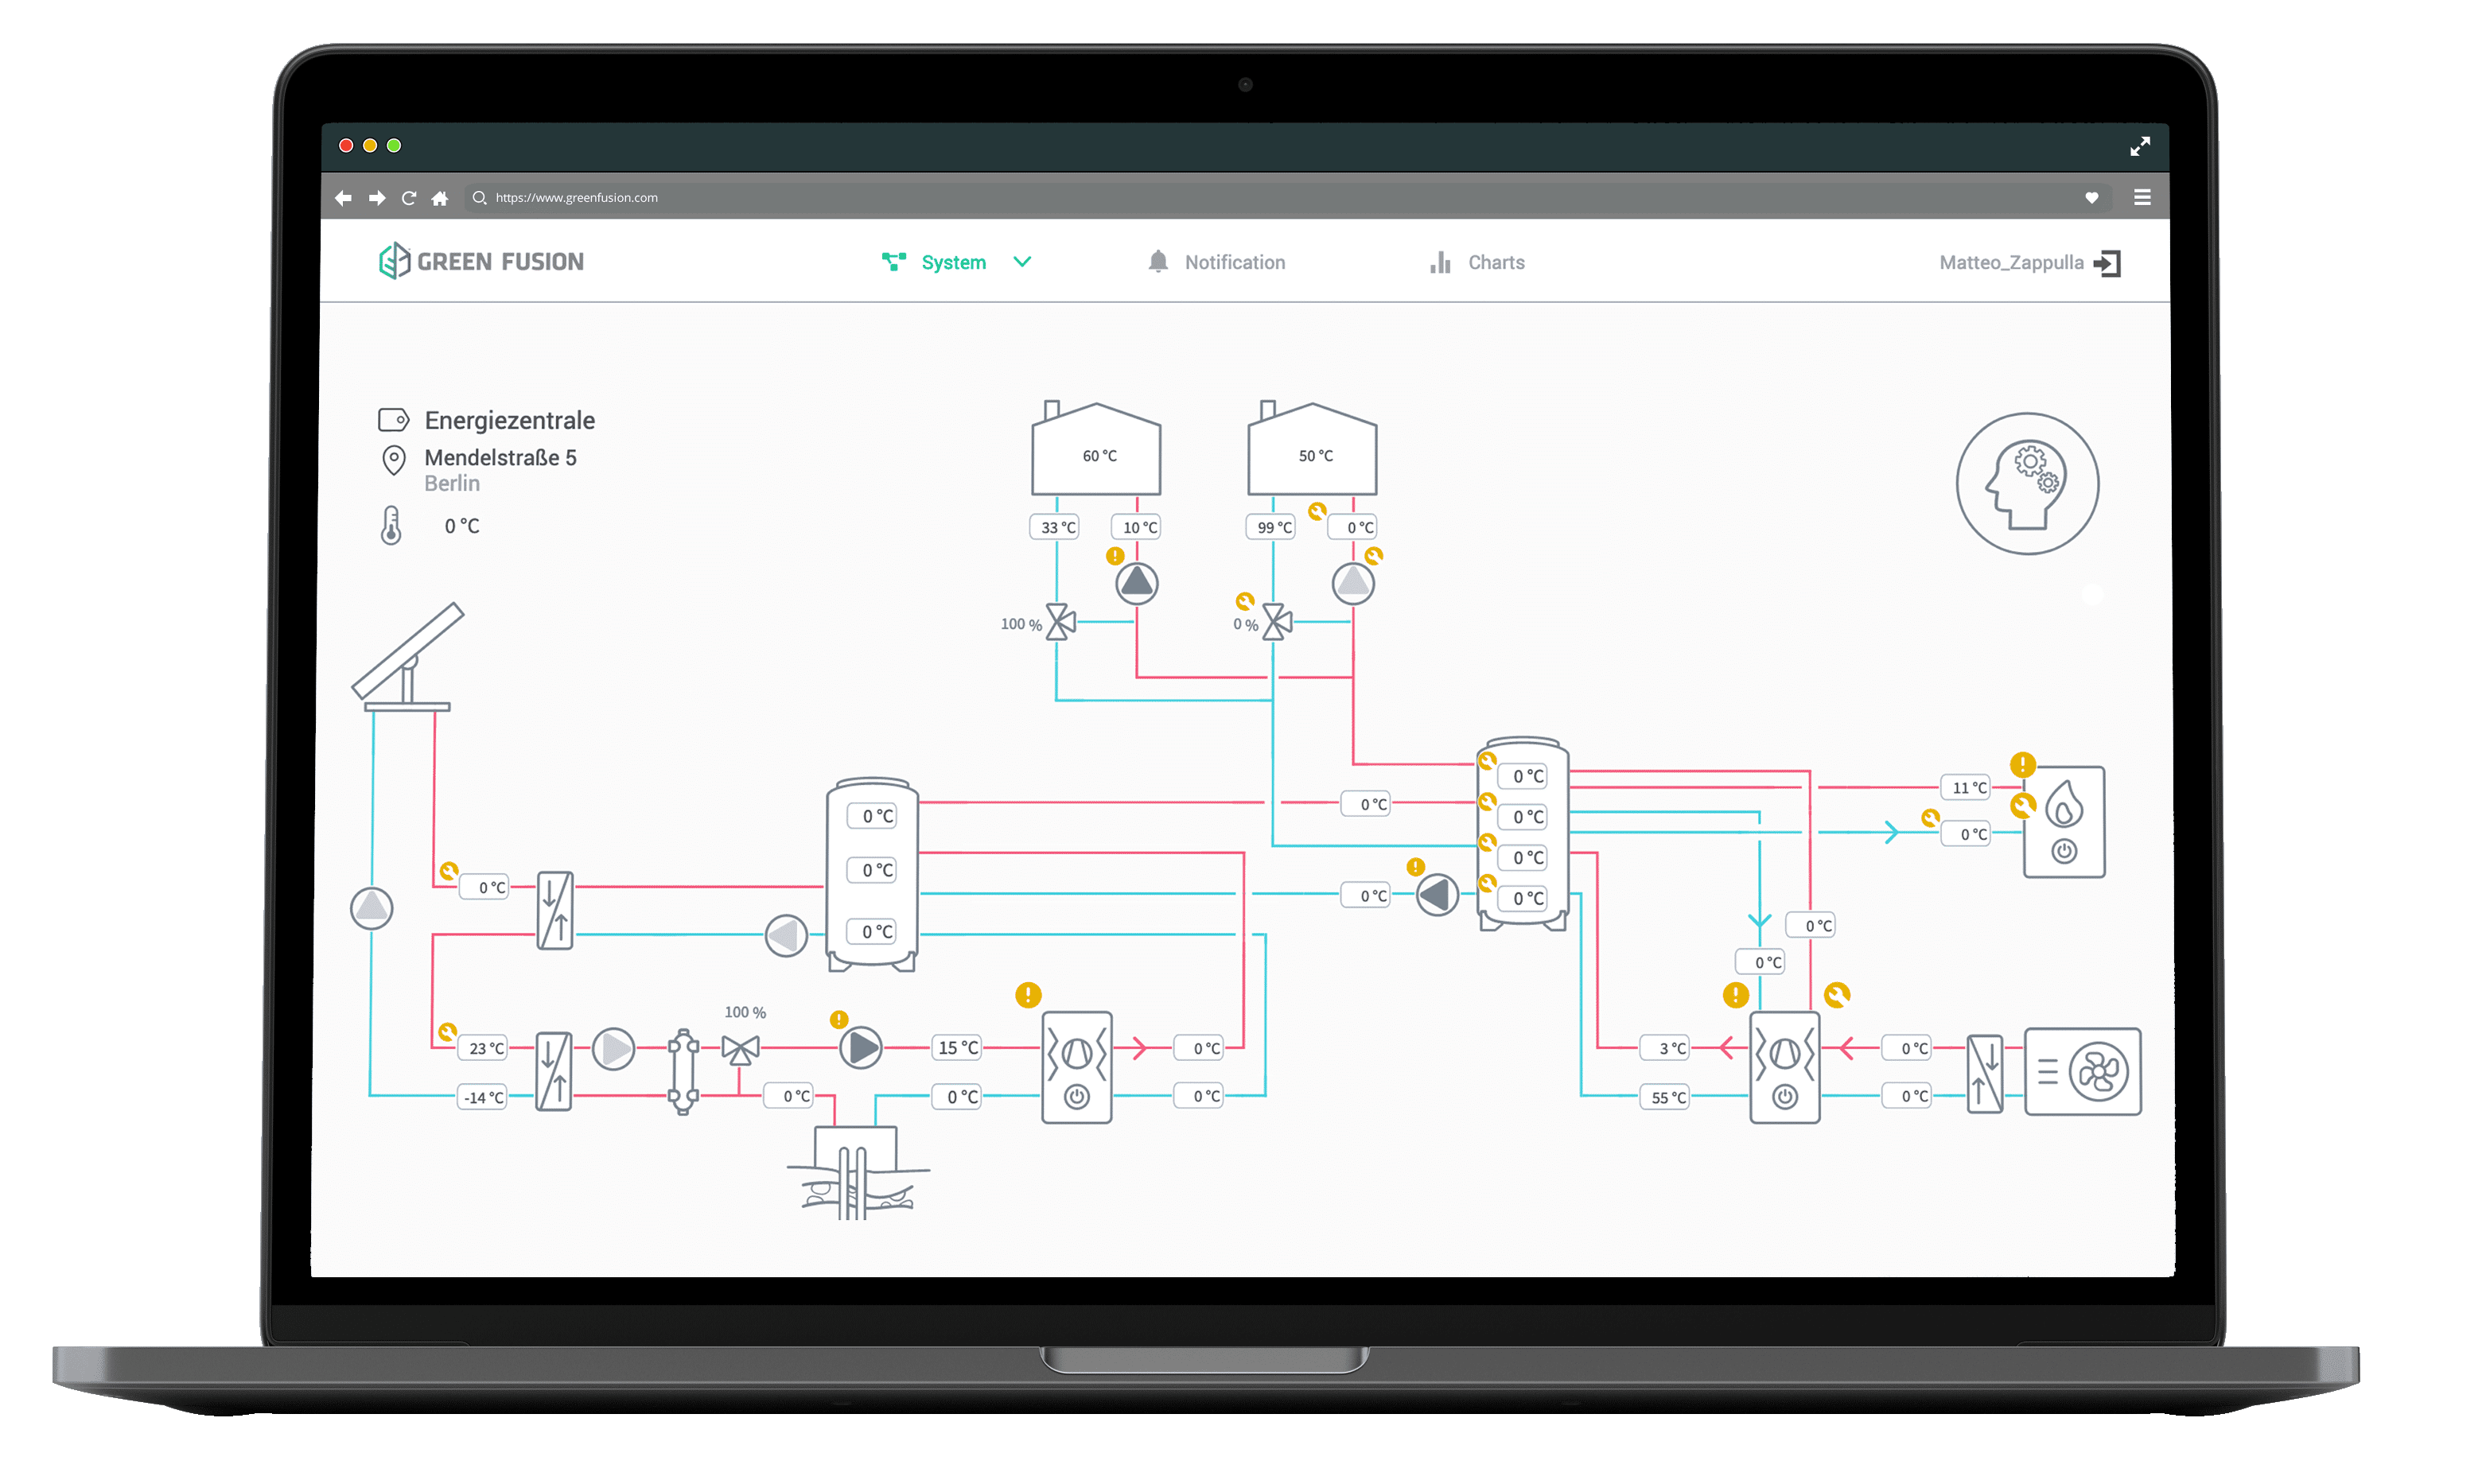The height and width of the screenshot is (1484, 2490).
Task: Toggle power button on left heat pump
Action: pyautogui.click(x=1076, y=1097)
